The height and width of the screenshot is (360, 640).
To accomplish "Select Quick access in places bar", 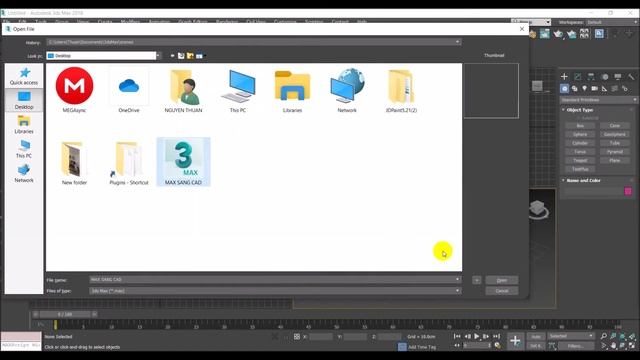I will click(24, 76).
